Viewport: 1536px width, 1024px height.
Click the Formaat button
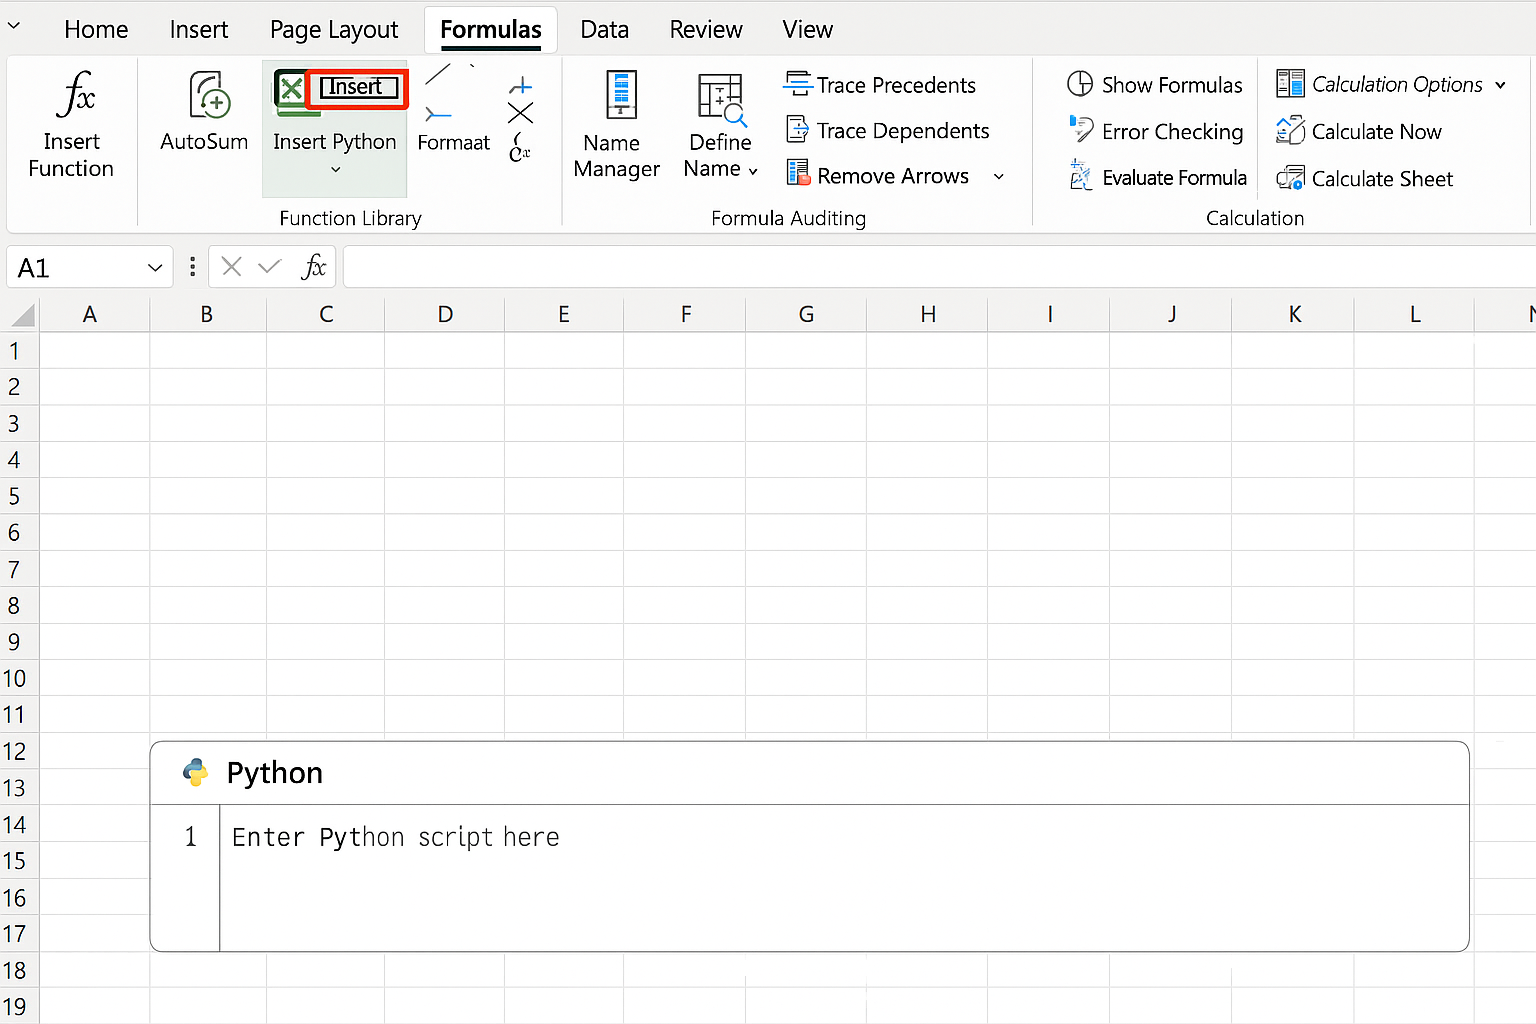tap(454, 143)
